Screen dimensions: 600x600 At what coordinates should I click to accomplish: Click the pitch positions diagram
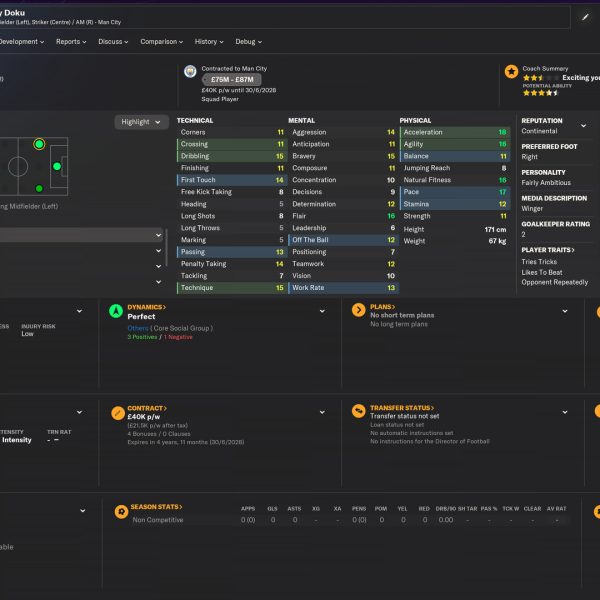pyautogui.click(x=34, y=166)
